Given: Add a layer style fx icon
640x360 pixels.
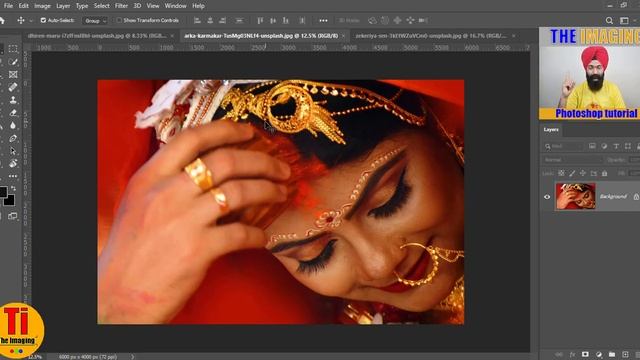Looking at the screenshot, I should (572, 354).
